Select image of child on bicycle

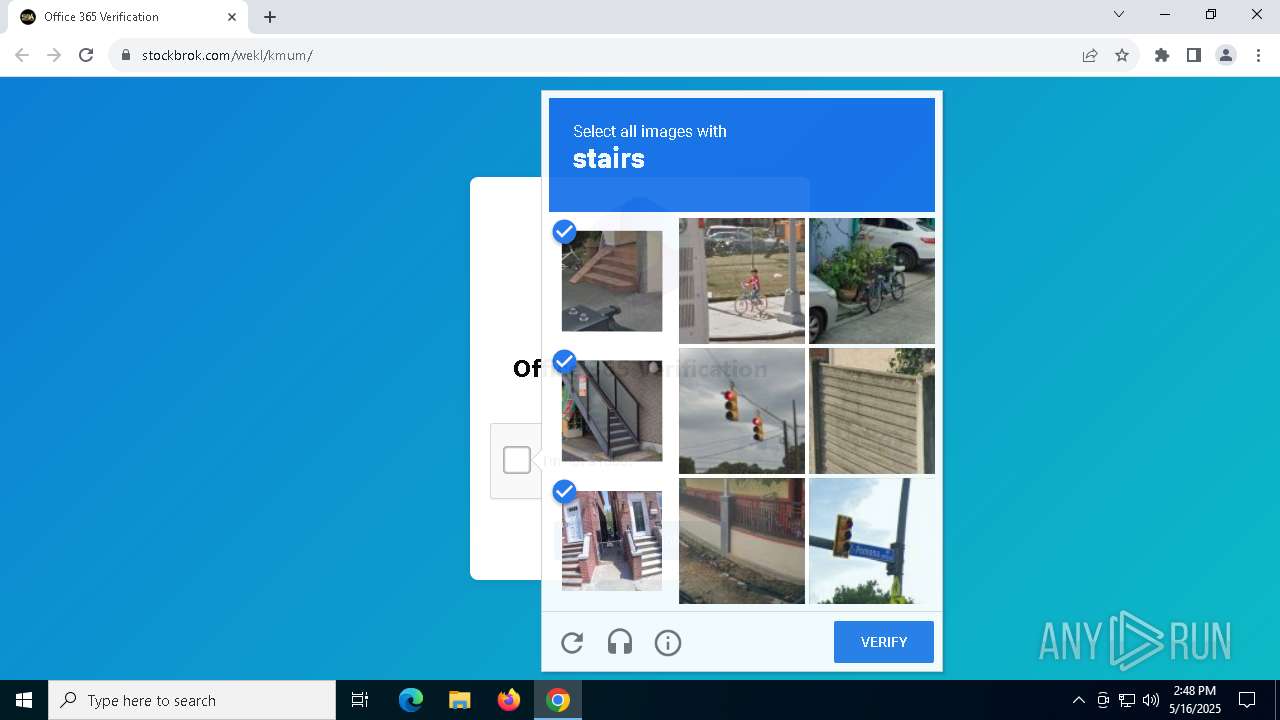tap(742, 281)
